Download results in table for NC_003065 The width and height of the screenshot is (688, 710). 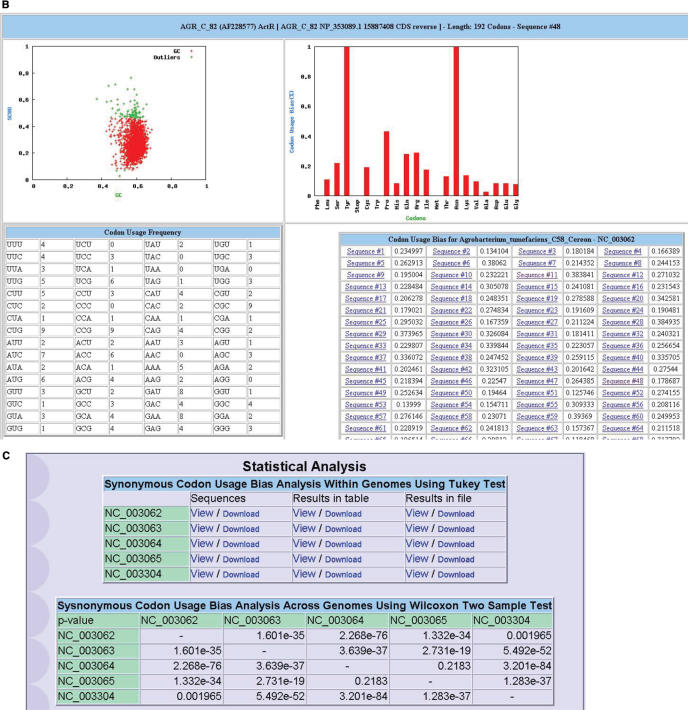(343, 559)
